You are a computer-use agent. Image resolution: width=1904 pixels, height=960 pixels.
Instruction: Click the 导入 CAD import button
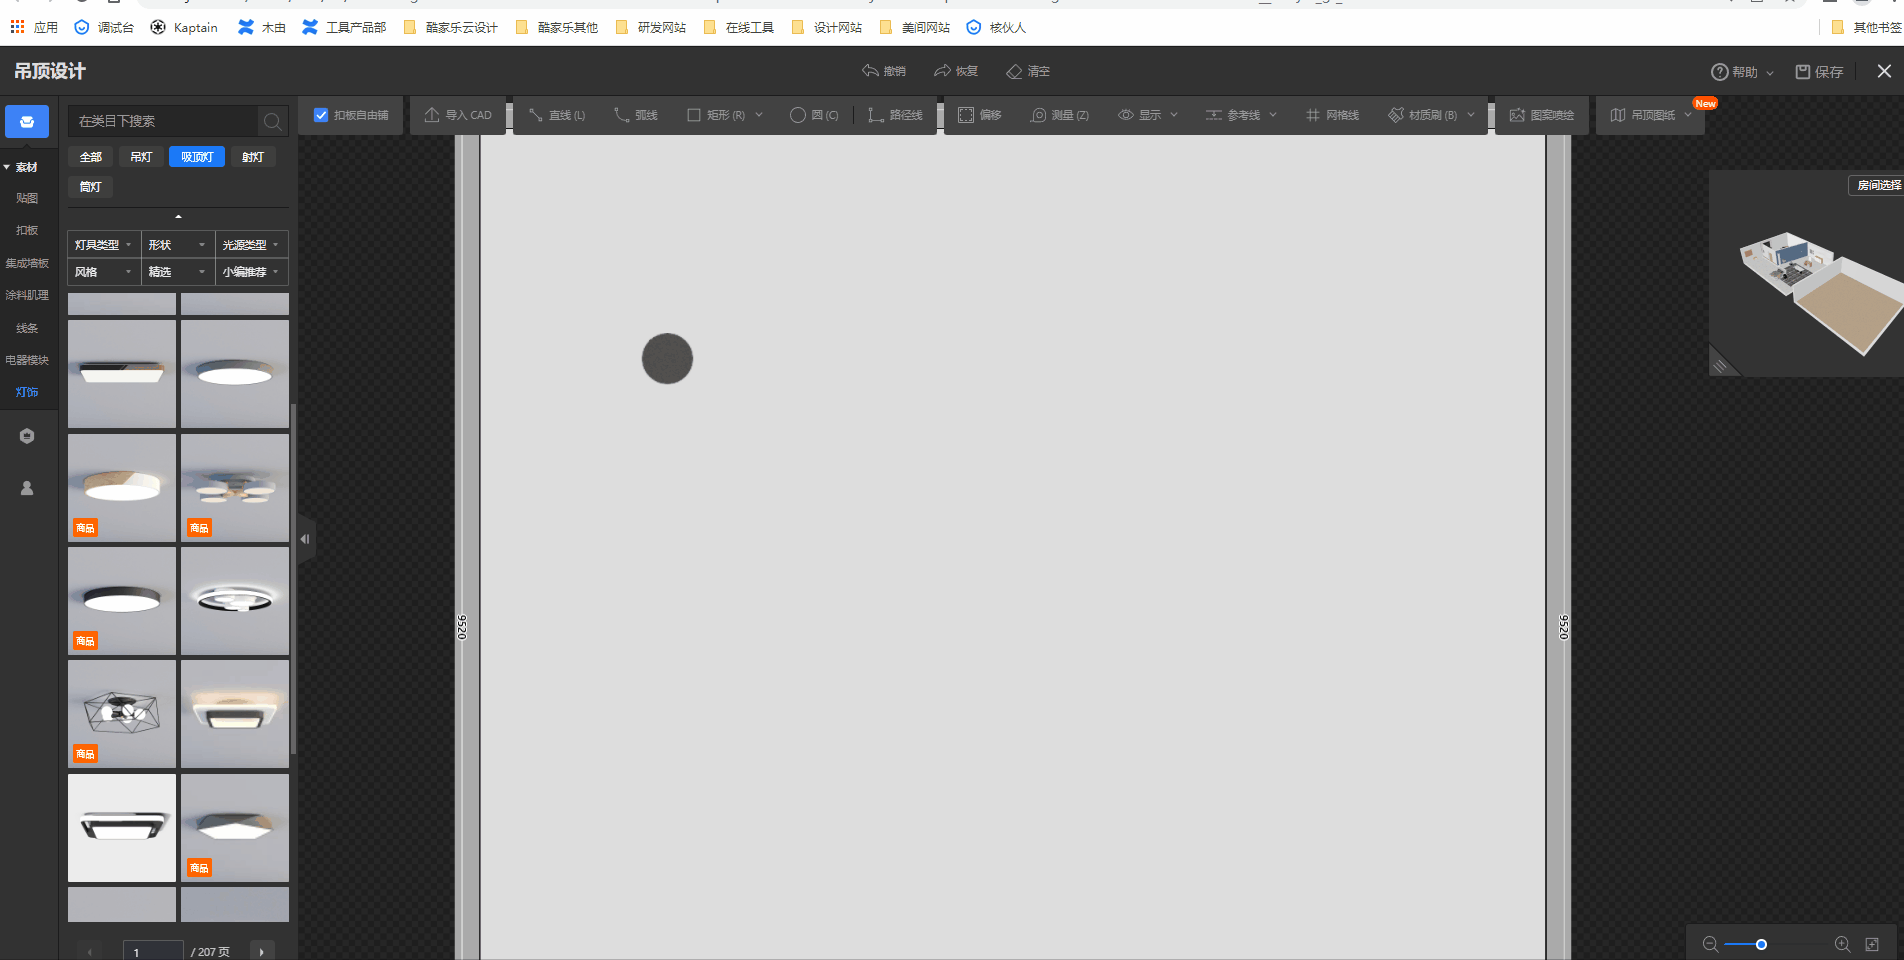pos(458,115)
